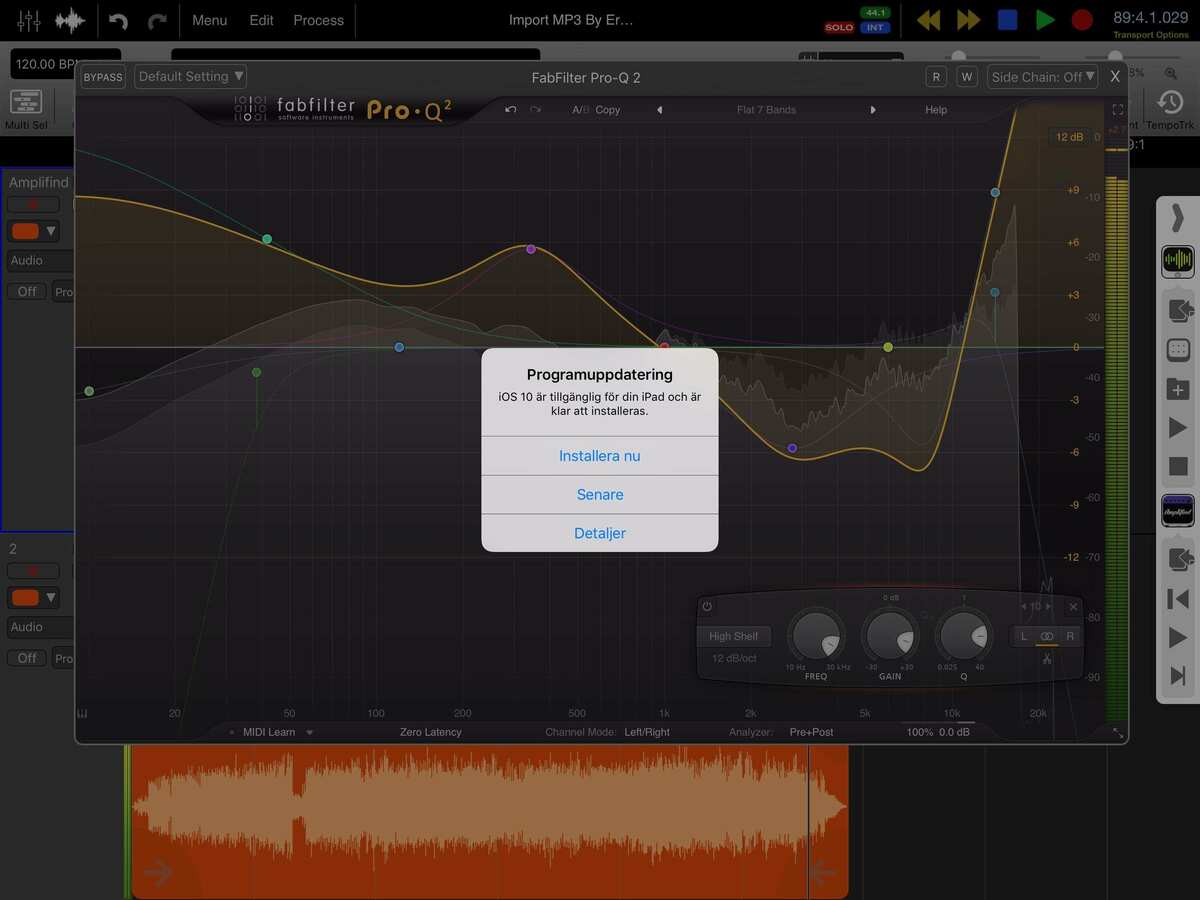Toggle the piano keyboard display icon
The width and height of the screenshot is (1200, 900).
(x=83, y=714)
